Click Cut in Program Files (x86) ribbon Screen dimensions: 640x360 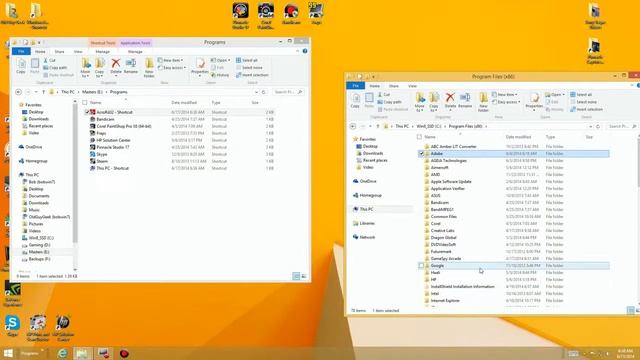(x=384, y=95)
